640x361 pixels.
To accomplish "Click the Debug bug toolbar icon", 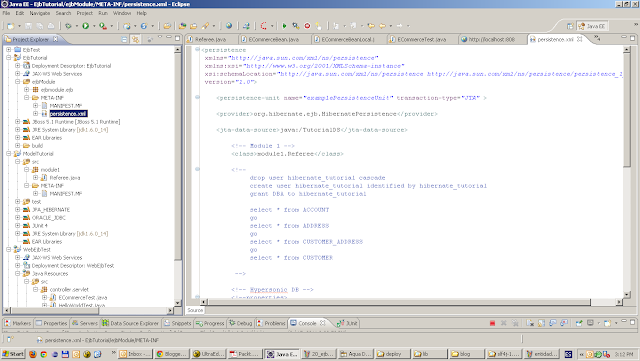I will [68, 26].
